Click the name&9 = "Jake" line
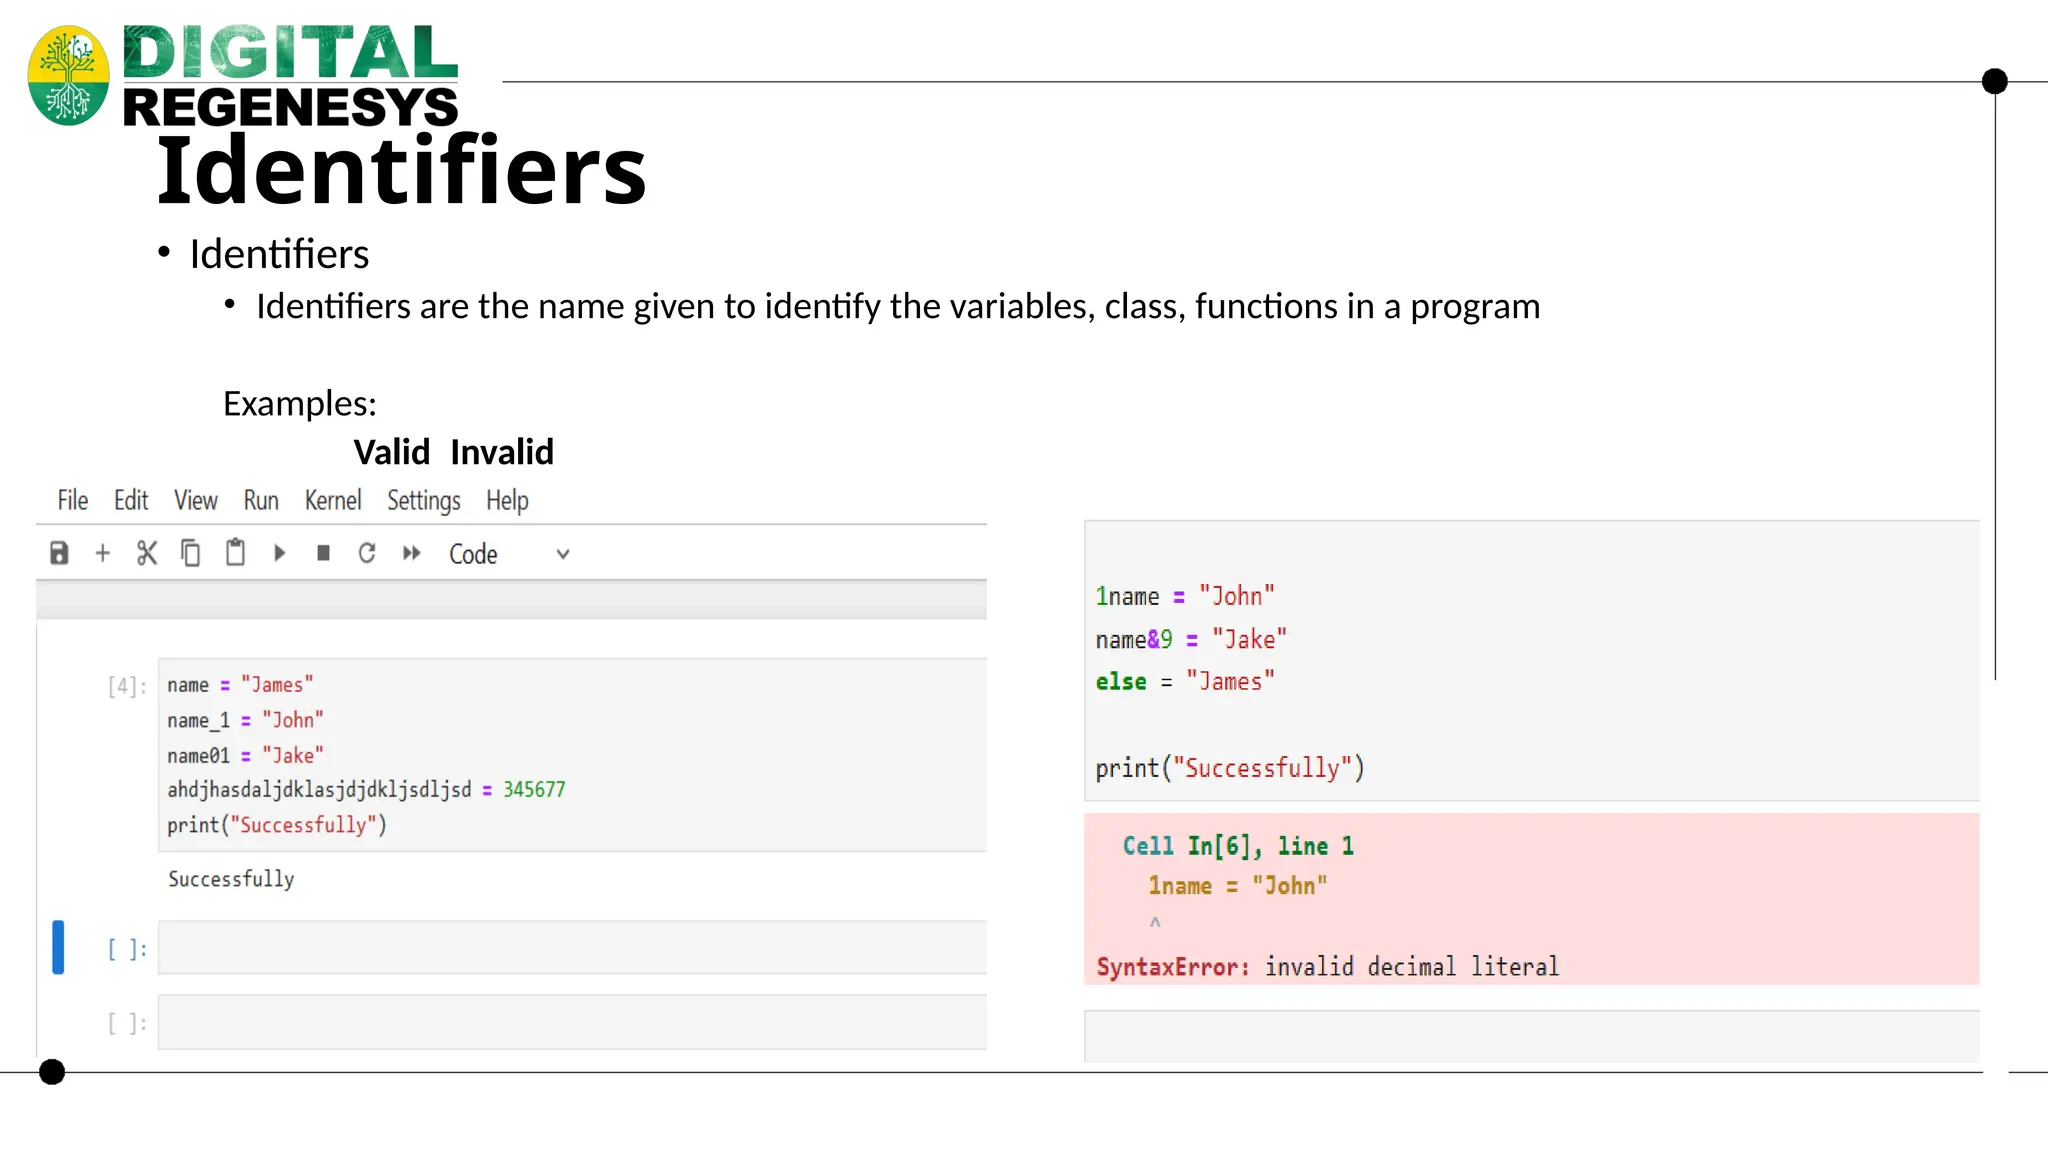 click(x=1191, y=639)
